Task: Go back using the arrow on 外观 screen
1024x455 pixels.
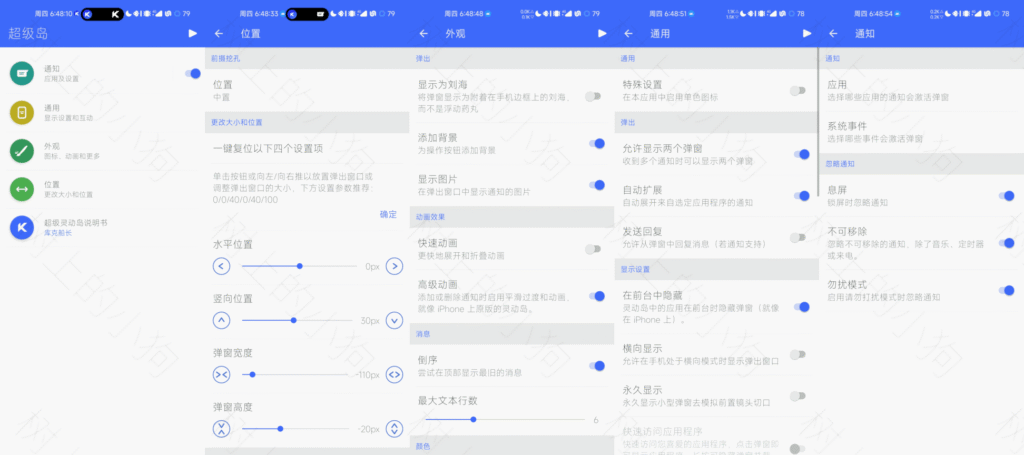Action: click(x=423, y=33)
